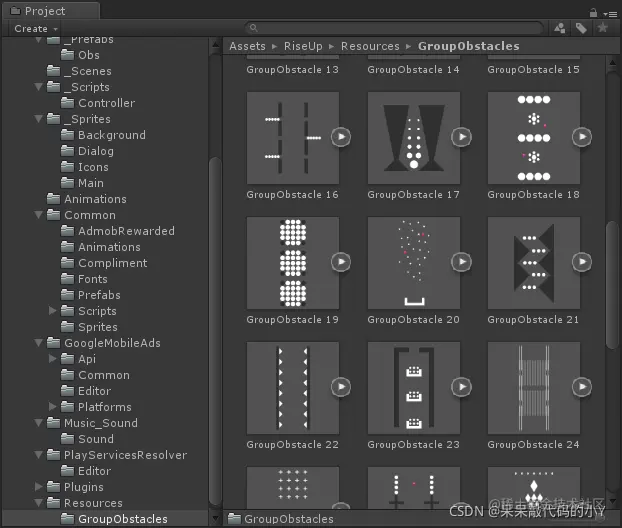Toggle the Project panel lock icon
Viewport: 622px width, 528px height.
pyautogui.click(x=593, y=13)
